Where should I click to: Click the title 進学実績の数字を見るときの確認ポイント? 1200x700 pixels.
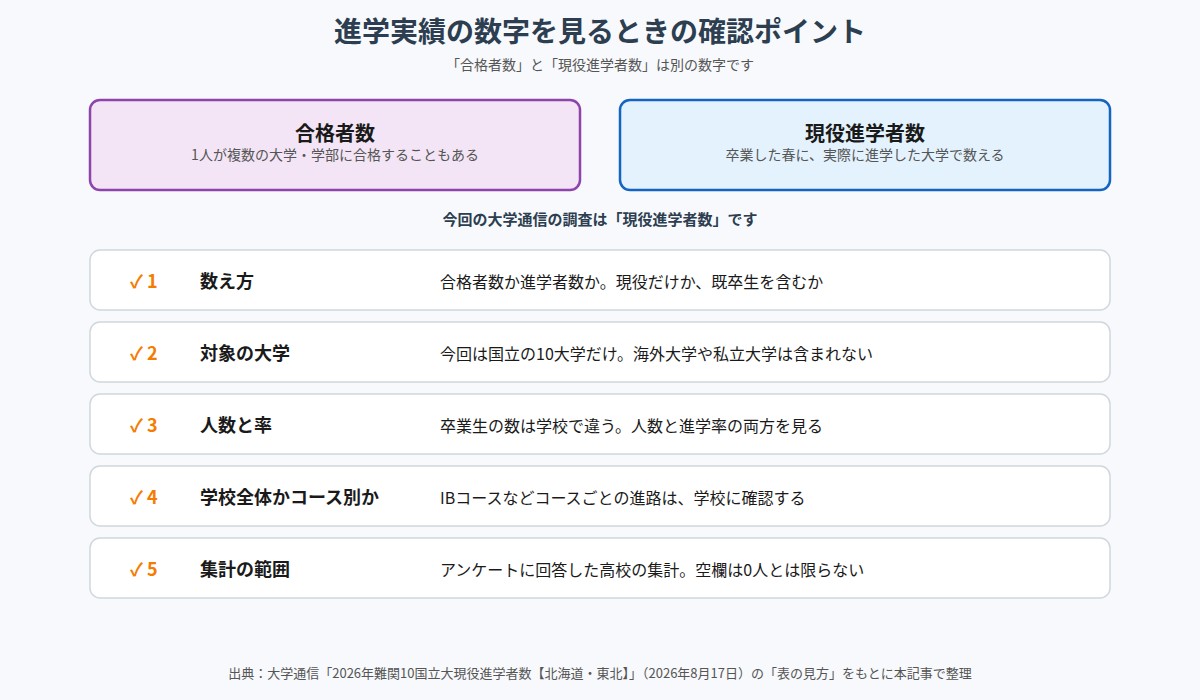point(599,31)
